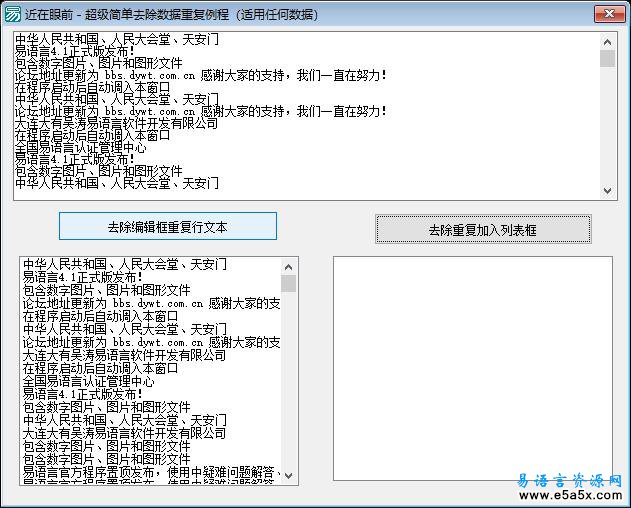This screenshot has height=508, width=631.
Task: Click the 去除编辑框重复行文本 button
Action: [x=168, y=227]
